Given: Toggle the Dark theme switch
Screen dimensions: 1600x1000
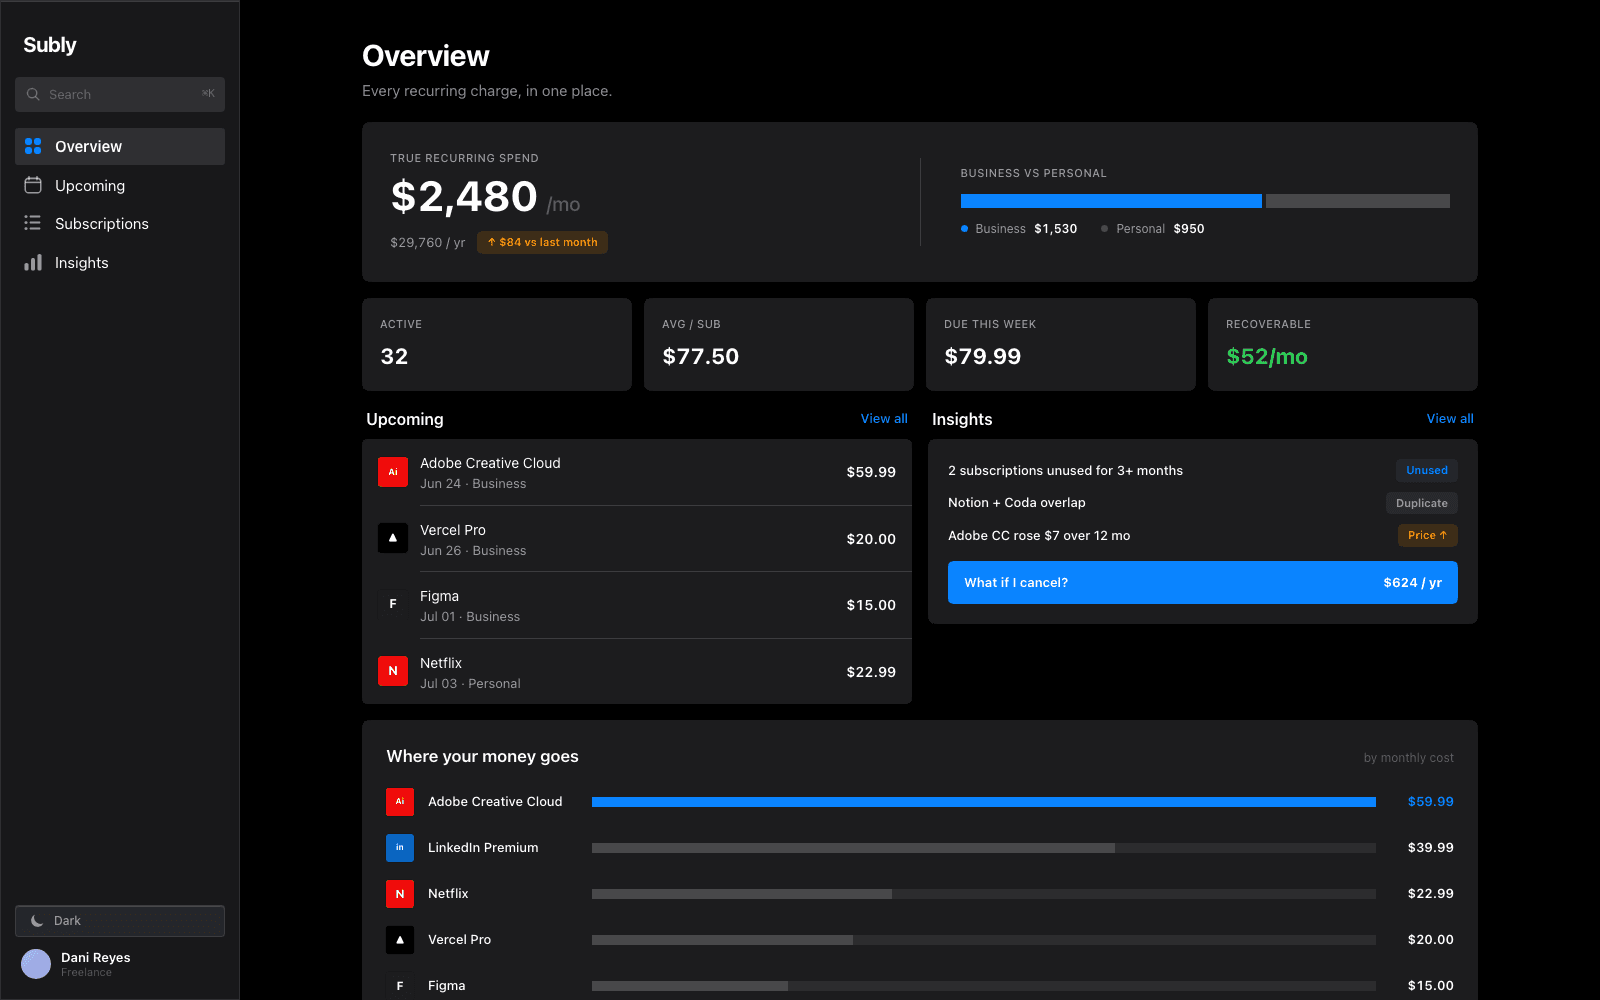Looking at the screenshot, I should coord(120,921).
